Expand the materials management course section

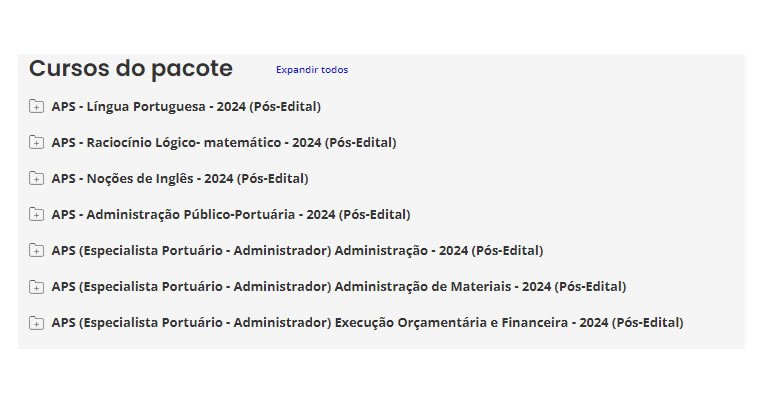pos(37,286)
